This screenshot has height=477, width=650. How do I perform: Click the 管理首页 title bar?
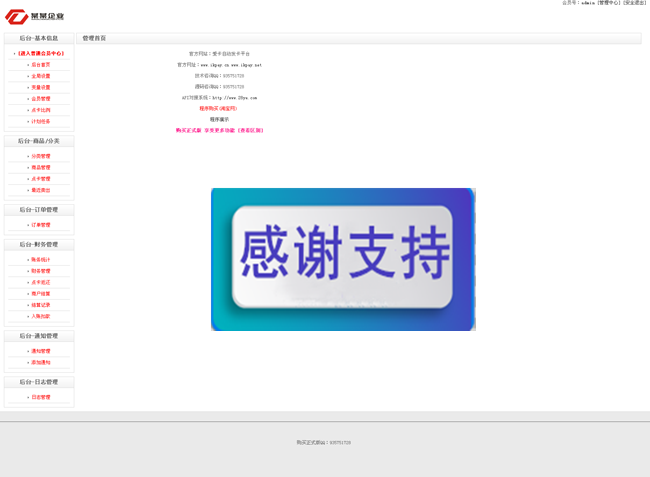pos(359,38)
